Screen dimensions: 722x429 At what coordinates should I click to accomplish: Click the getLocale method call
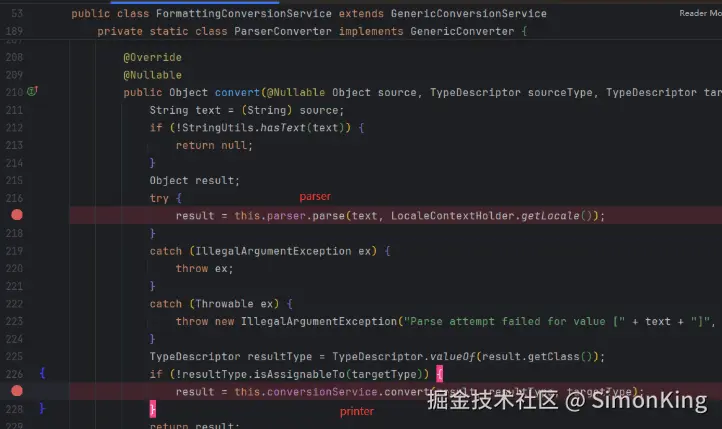(x=550, y=215)
